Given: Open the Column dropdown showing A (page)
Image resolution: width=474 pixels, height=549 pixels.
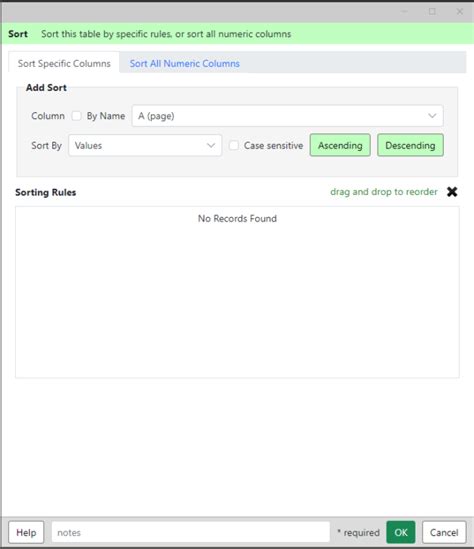Looking at the screenshot, I should [x=287, y=116].
